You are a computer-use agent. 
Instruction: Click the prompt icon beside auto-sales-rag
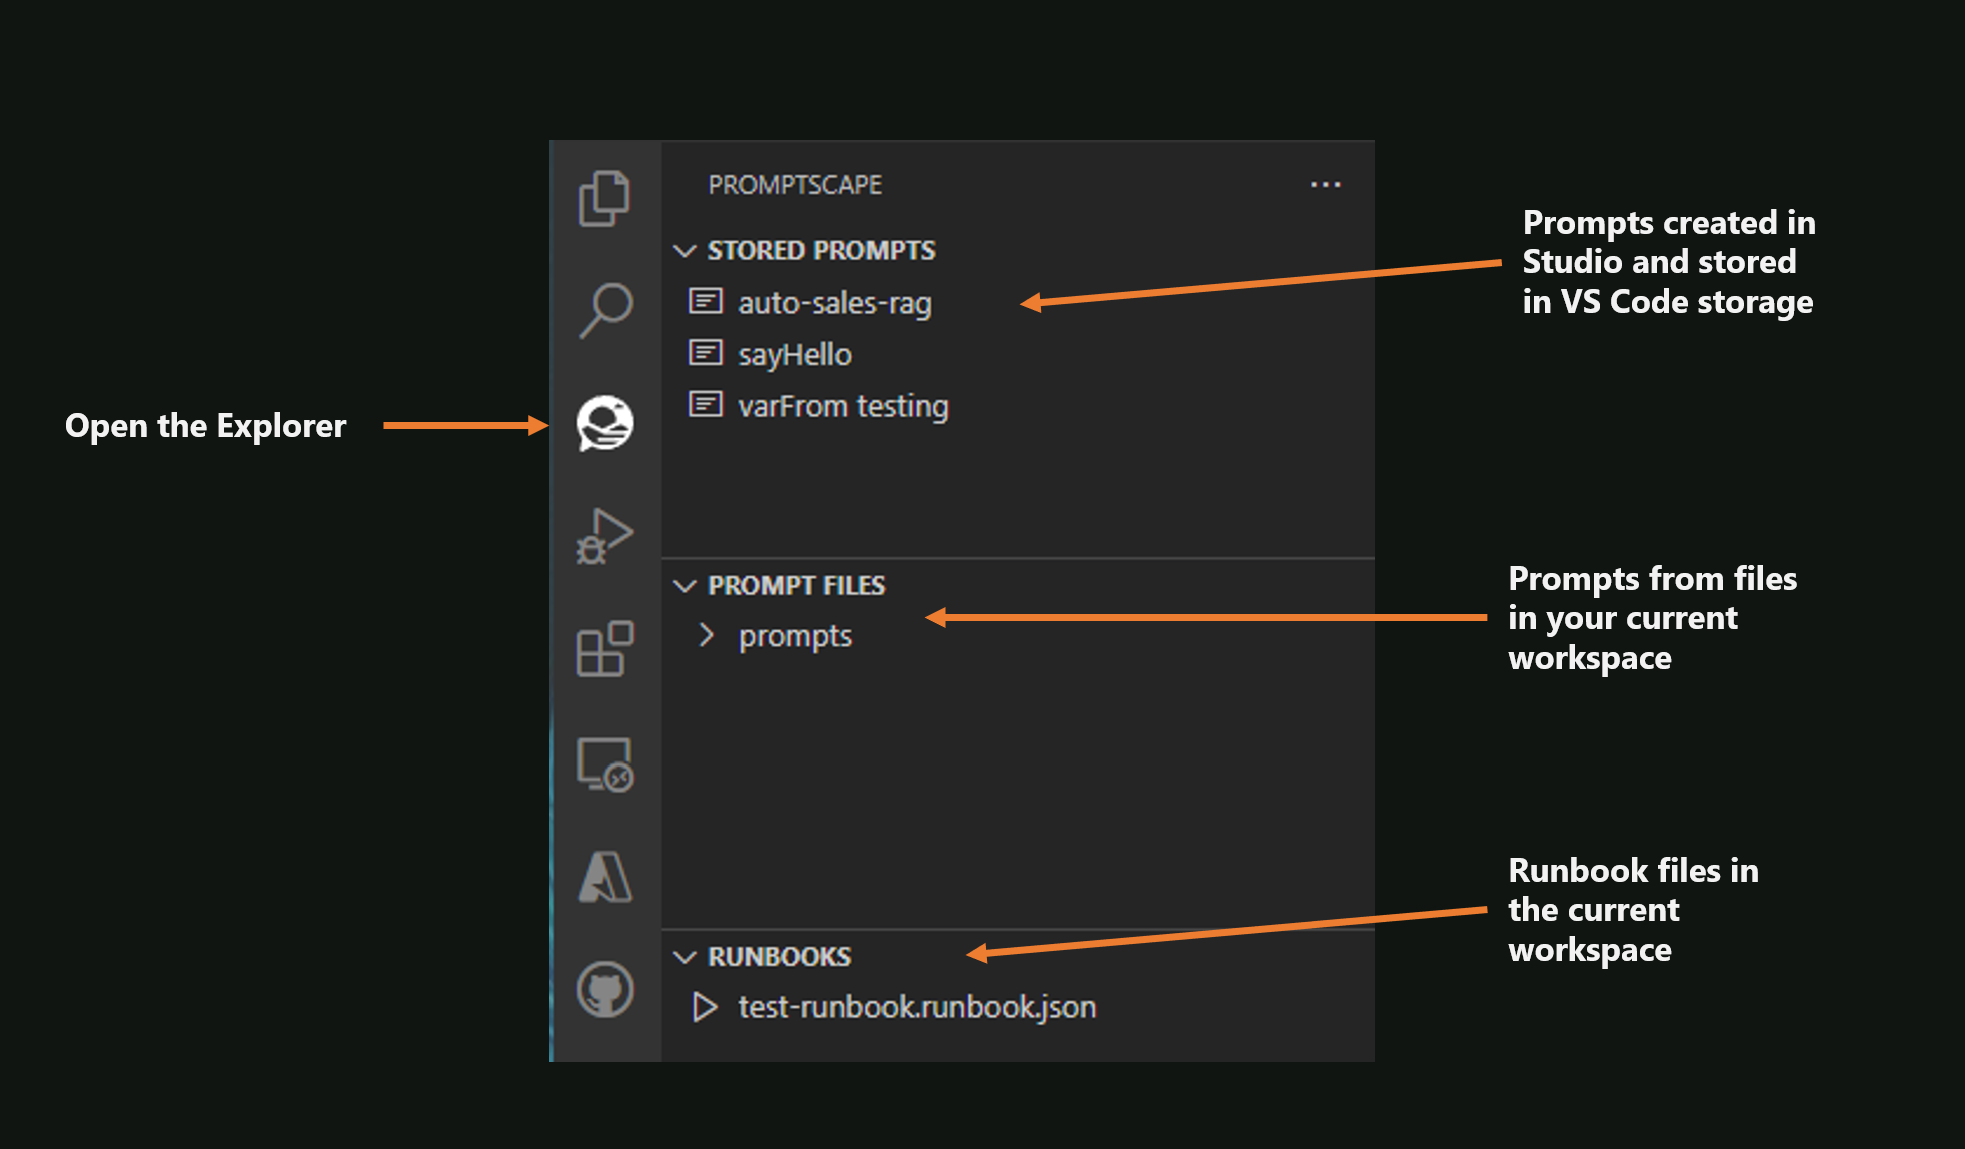coord(706,301)
